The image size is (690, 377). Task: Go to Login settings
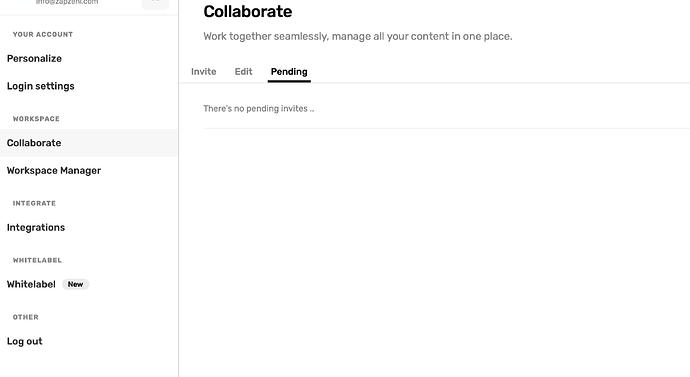(x=40, y=86)
